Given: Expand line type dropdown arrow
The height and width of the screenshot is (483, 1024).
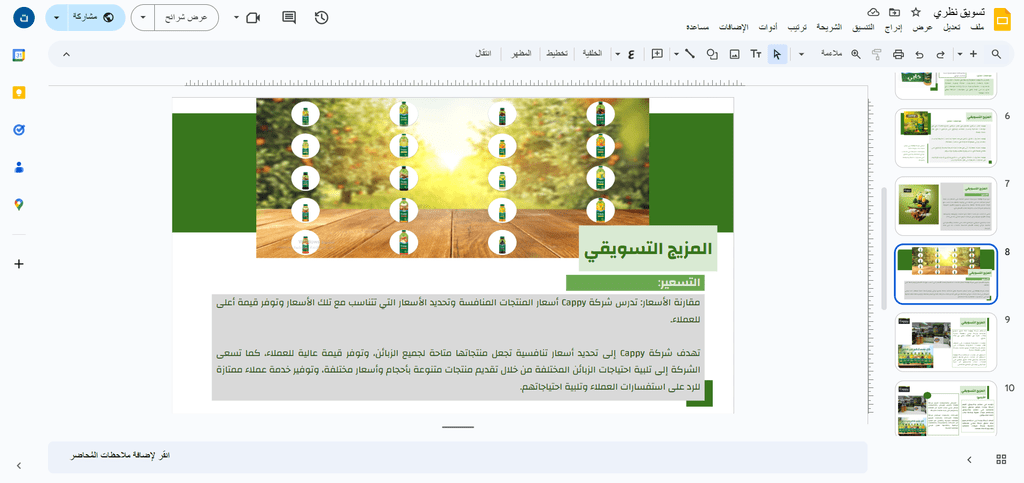Looking at the screenshot, I should [x=677, y=54].
